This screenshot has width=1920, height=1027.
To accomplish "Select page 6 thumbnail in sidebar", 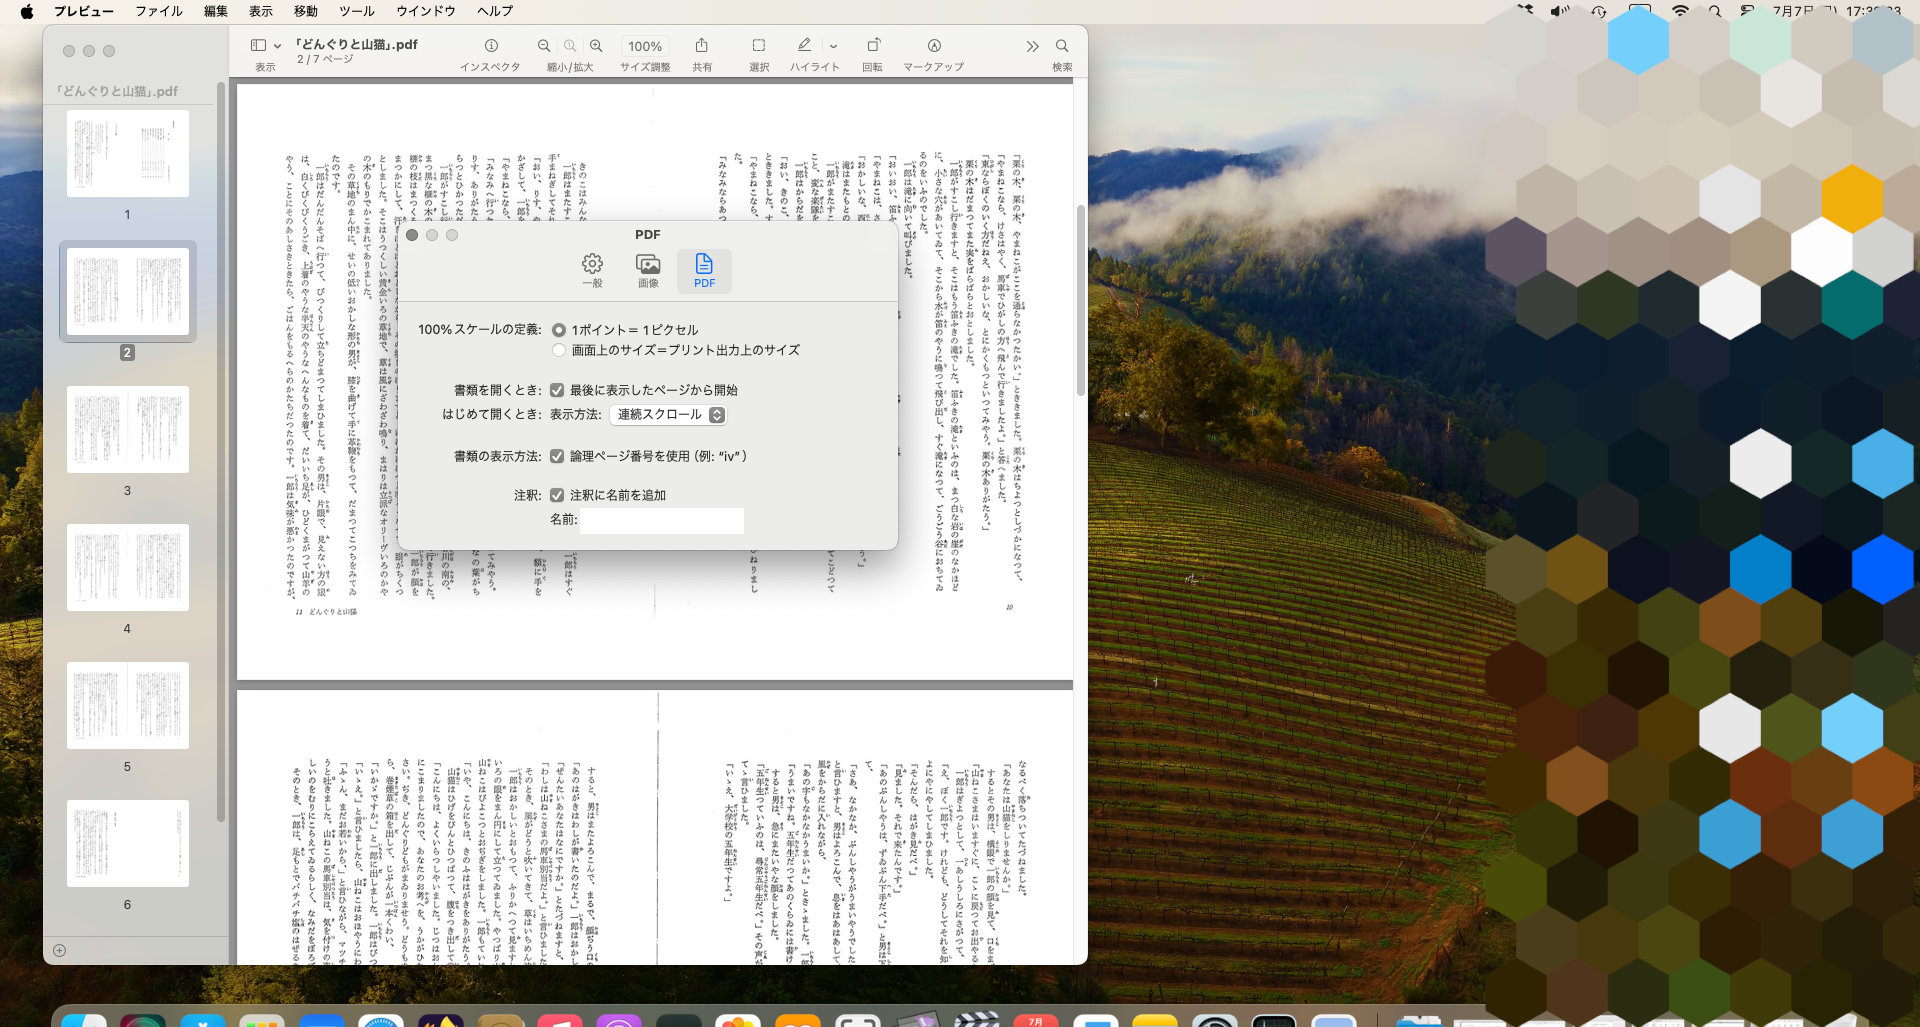I will click(128, 844).
